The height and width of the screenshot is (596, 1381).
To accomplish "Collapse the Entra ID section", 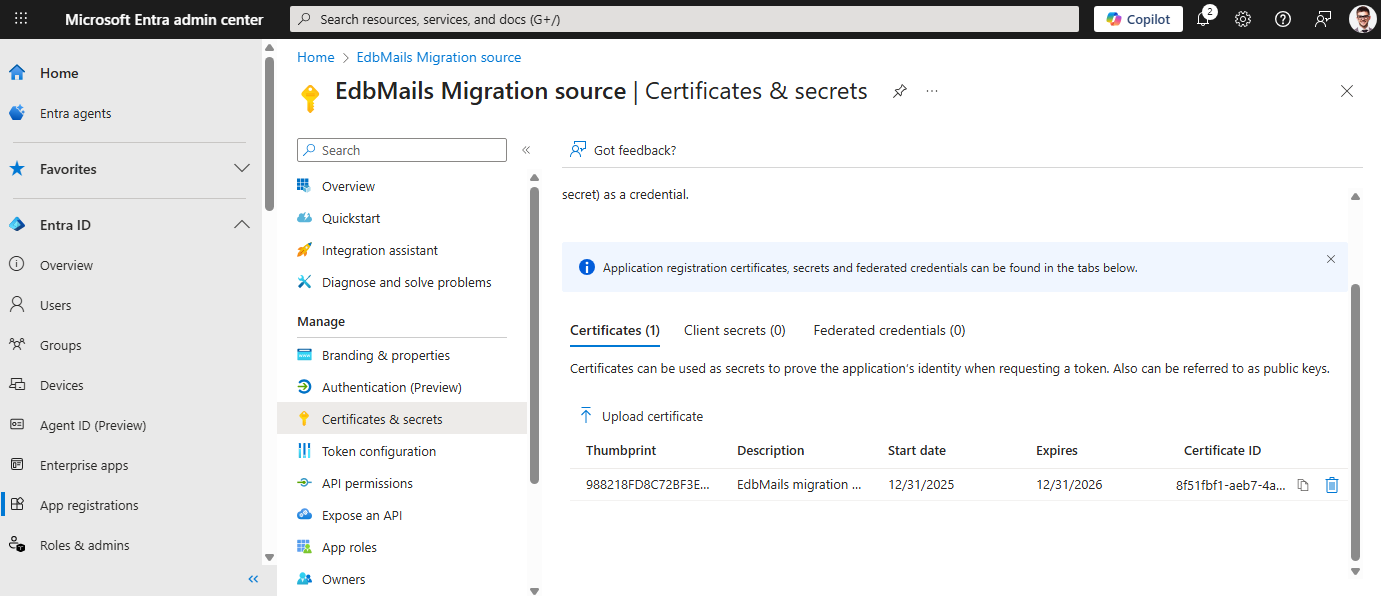I will coord(241,225).
